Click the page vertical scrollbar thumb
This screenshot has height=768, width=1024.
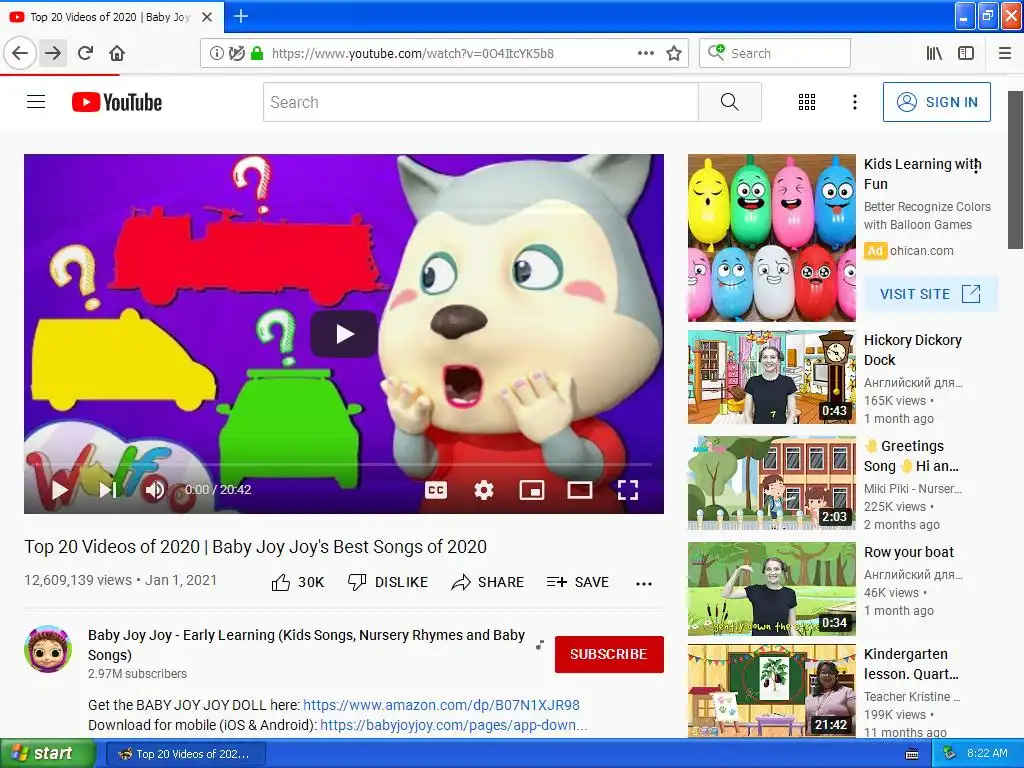(x=1015, y=170)
